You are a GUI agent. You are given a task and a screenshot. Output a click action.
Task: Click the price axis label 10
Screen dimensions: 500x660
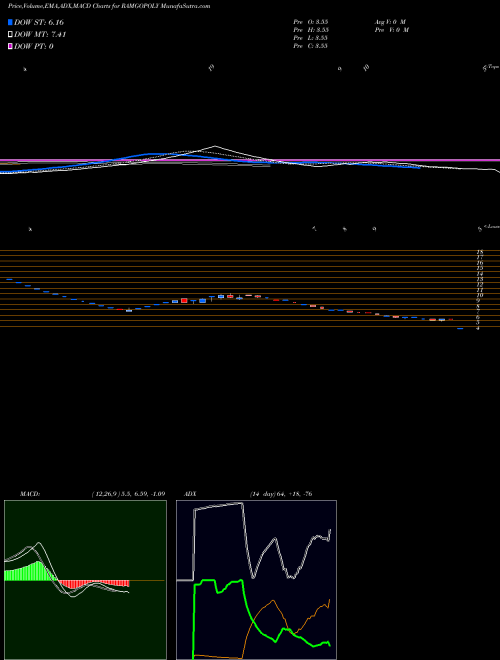[x=479, y=295]
